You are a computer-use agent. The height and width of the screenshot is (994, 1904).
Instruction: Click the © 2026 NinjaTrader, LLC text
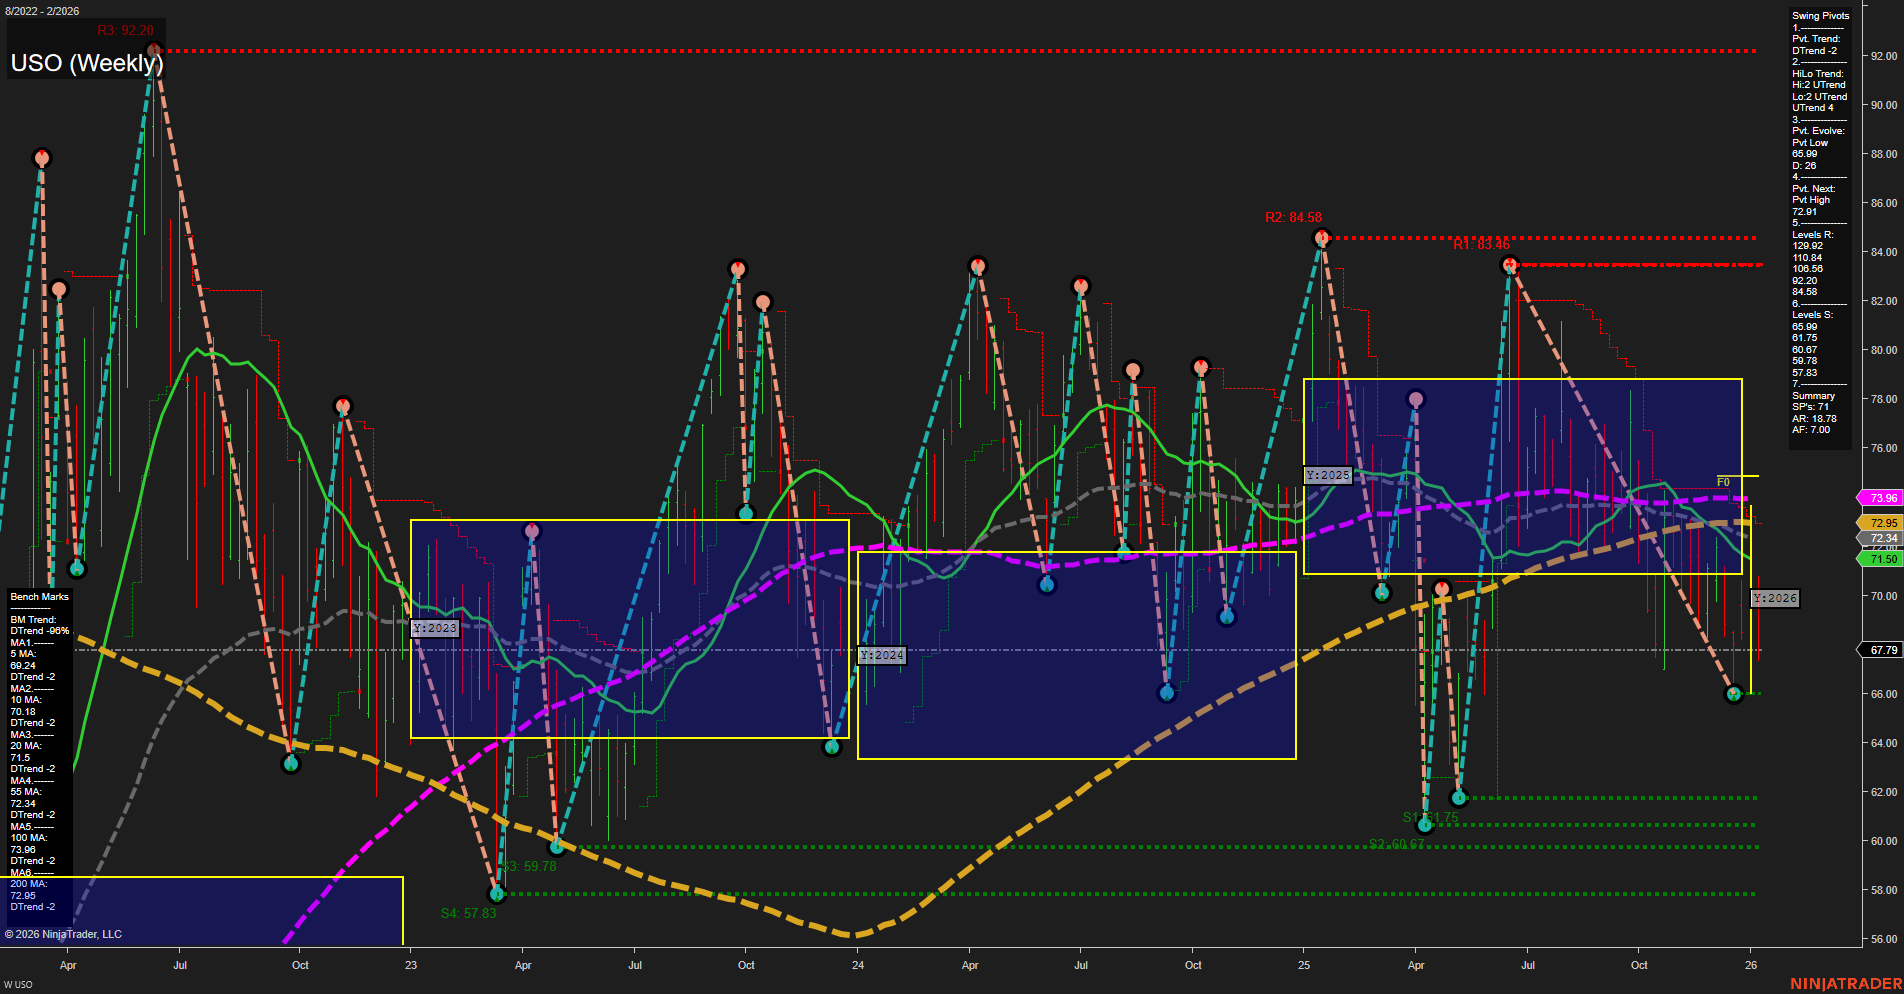[x=63, y=933]
